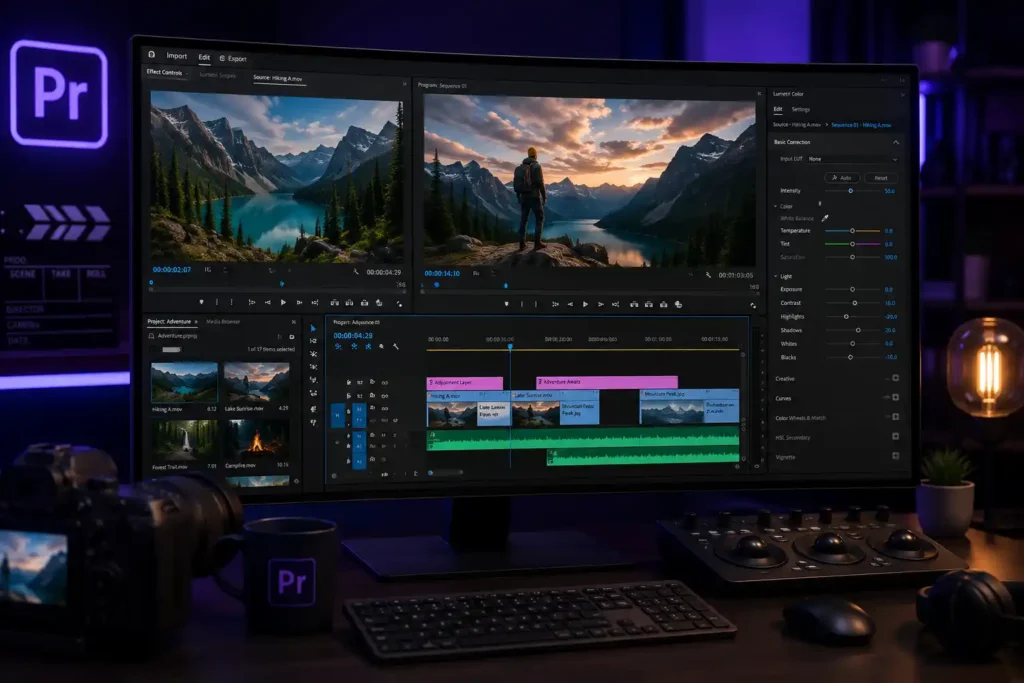Image resolution: width=1024 pixels, height=683 pixels.
Task: Select Sequence 01 - Hiking A.mov breadcrumb
Action: (x=861, y=125)
